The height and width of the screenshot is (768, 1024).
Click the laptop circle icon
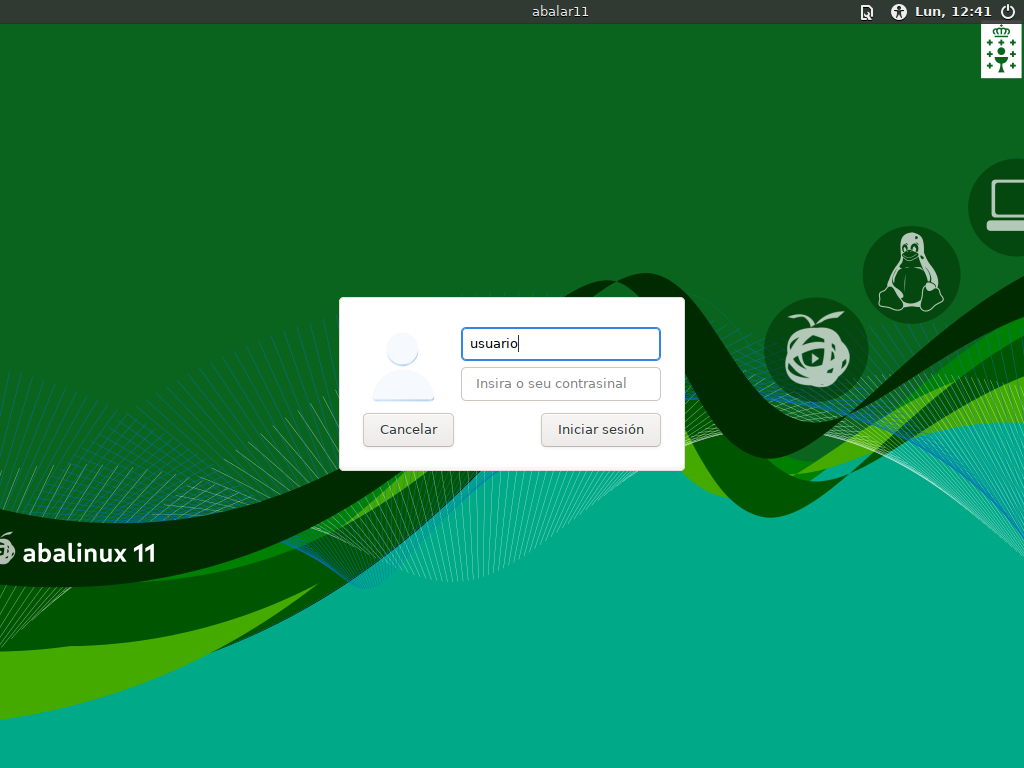(x=999, y=207)
